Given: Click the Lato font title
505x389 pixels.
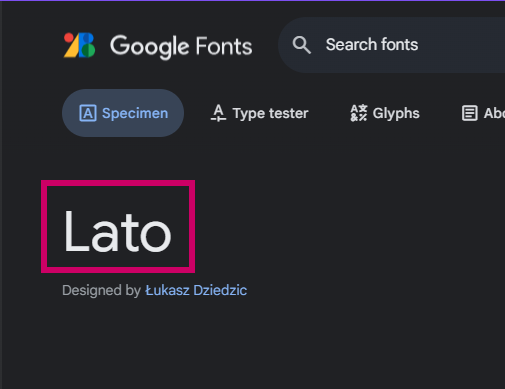Looking at the screenshot, I should pyautogui.click(x=117, y=231).
